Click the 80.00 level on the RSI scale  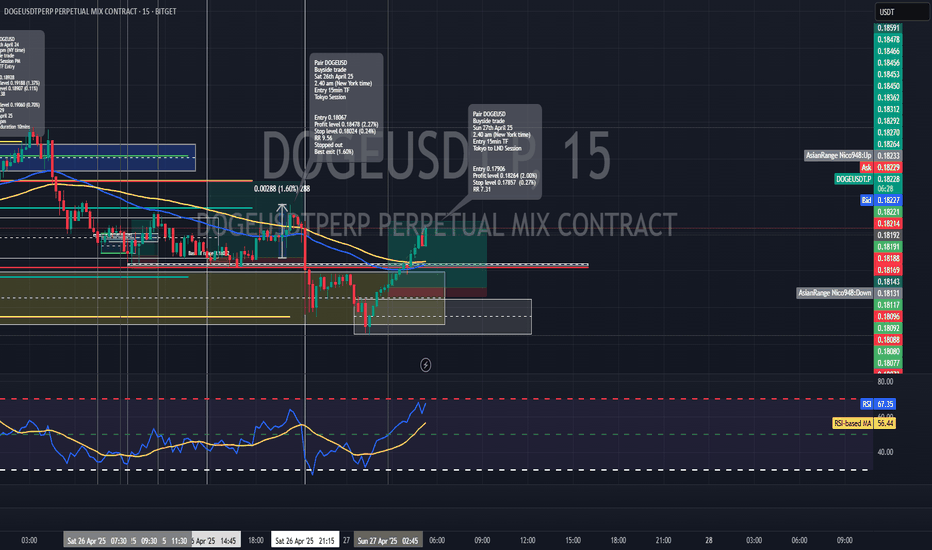(x=885, y=382)
